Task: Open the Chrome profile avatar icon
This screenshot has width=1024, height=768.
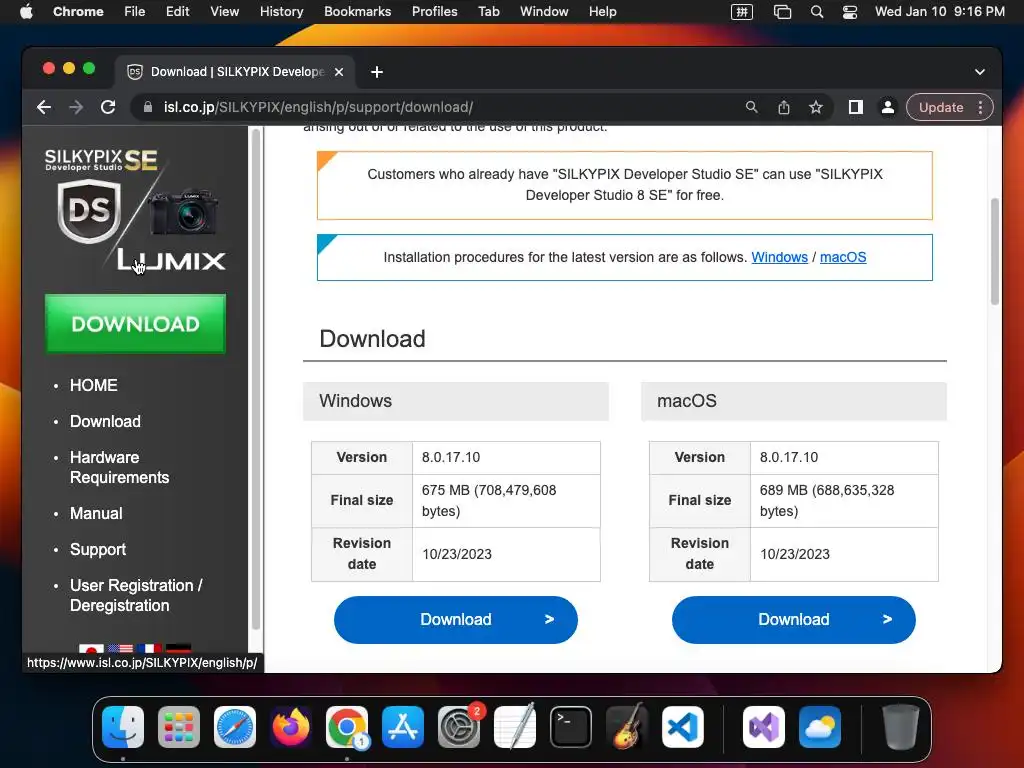Action: point(888,107)
